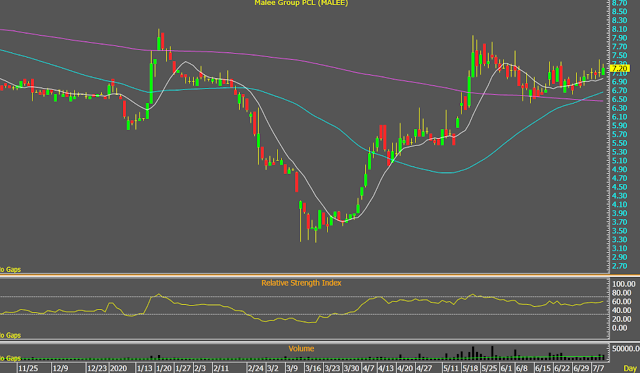Viewport: 640px width, 373px height.
Task: Click the 50000.0 volume axis value
Action: (x=625, y=349)
